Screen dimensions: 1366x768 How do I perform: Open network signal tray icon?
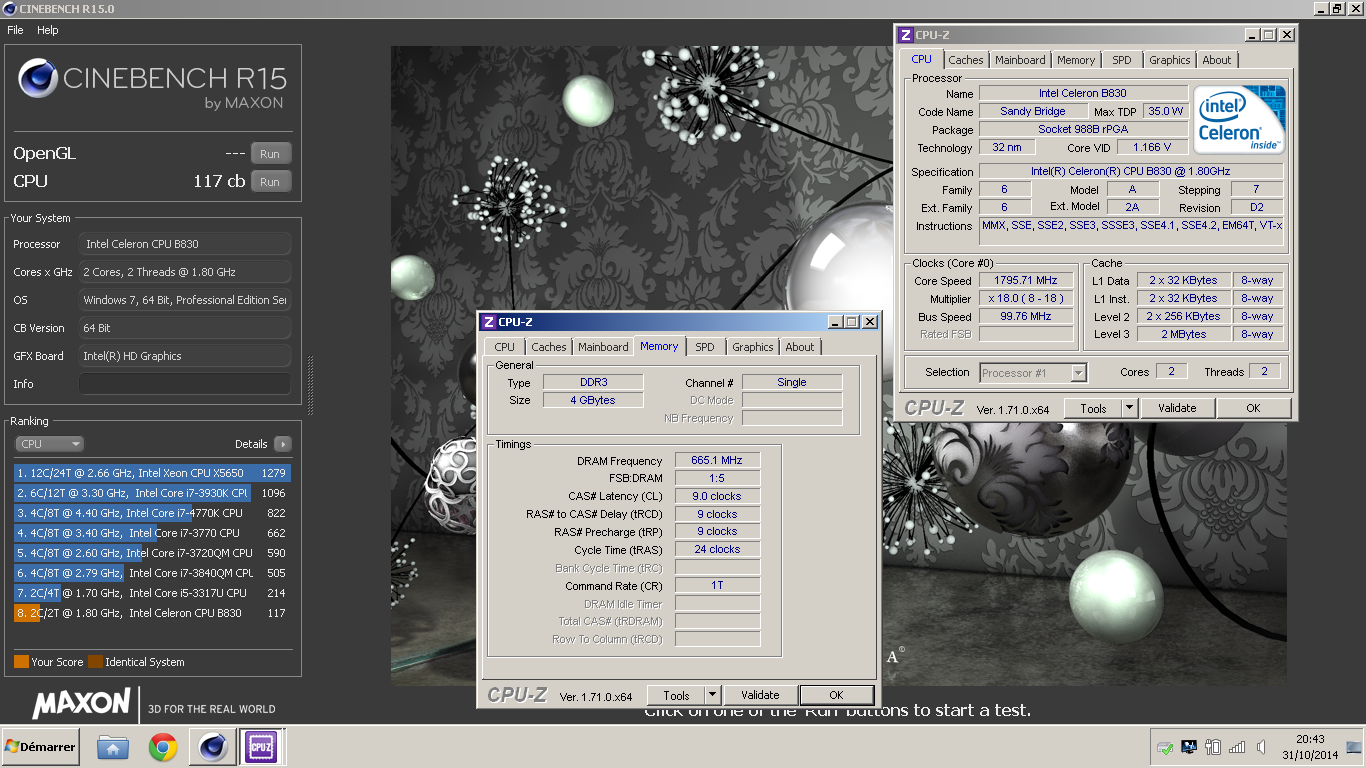pyautogui.click(x=1237, y=747)
